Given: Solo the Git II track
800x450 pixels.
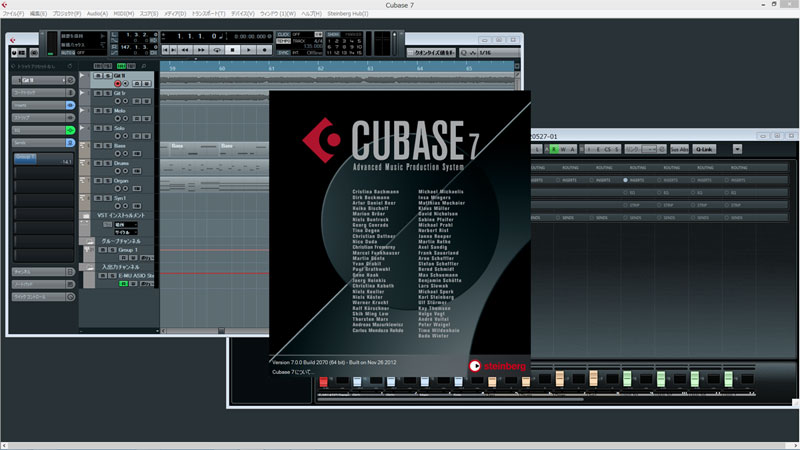Looking at the screenshot, I should [108, 76].
